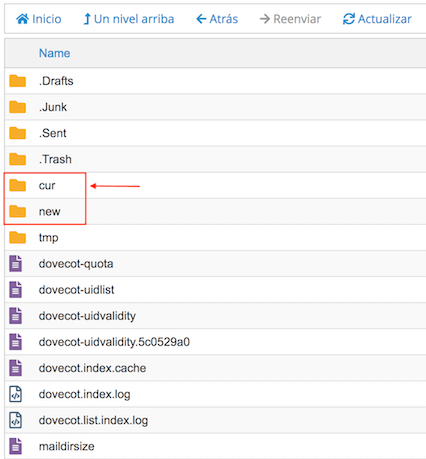Select the .Trash folder icon
Screen dimensions: 426x459
(x=18, y=159)
